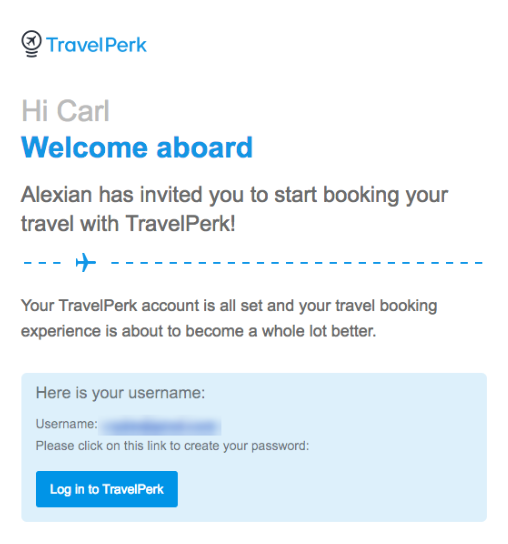Click the blurred username email link
508x544 pixels.
160,425
